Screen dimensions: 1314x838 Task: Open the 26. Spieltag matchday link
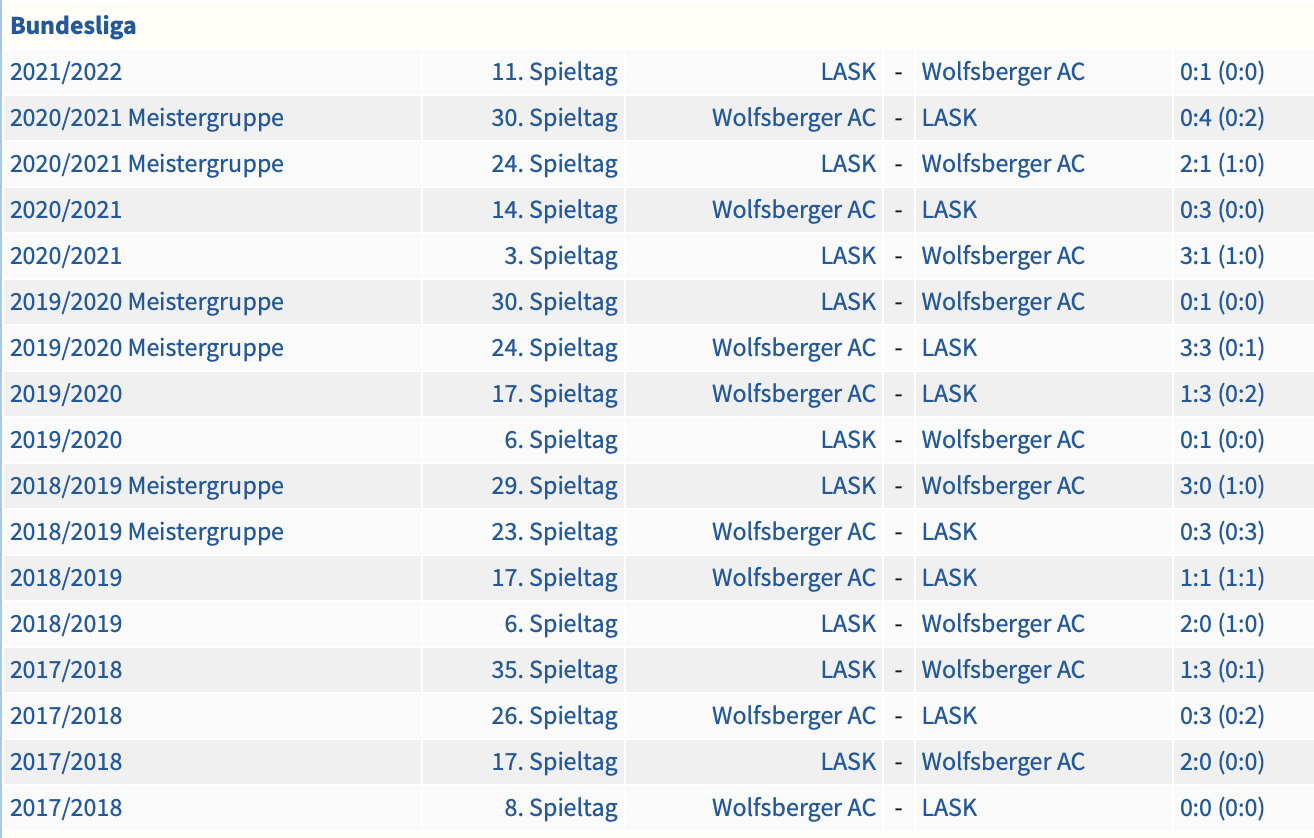point(554,716)
